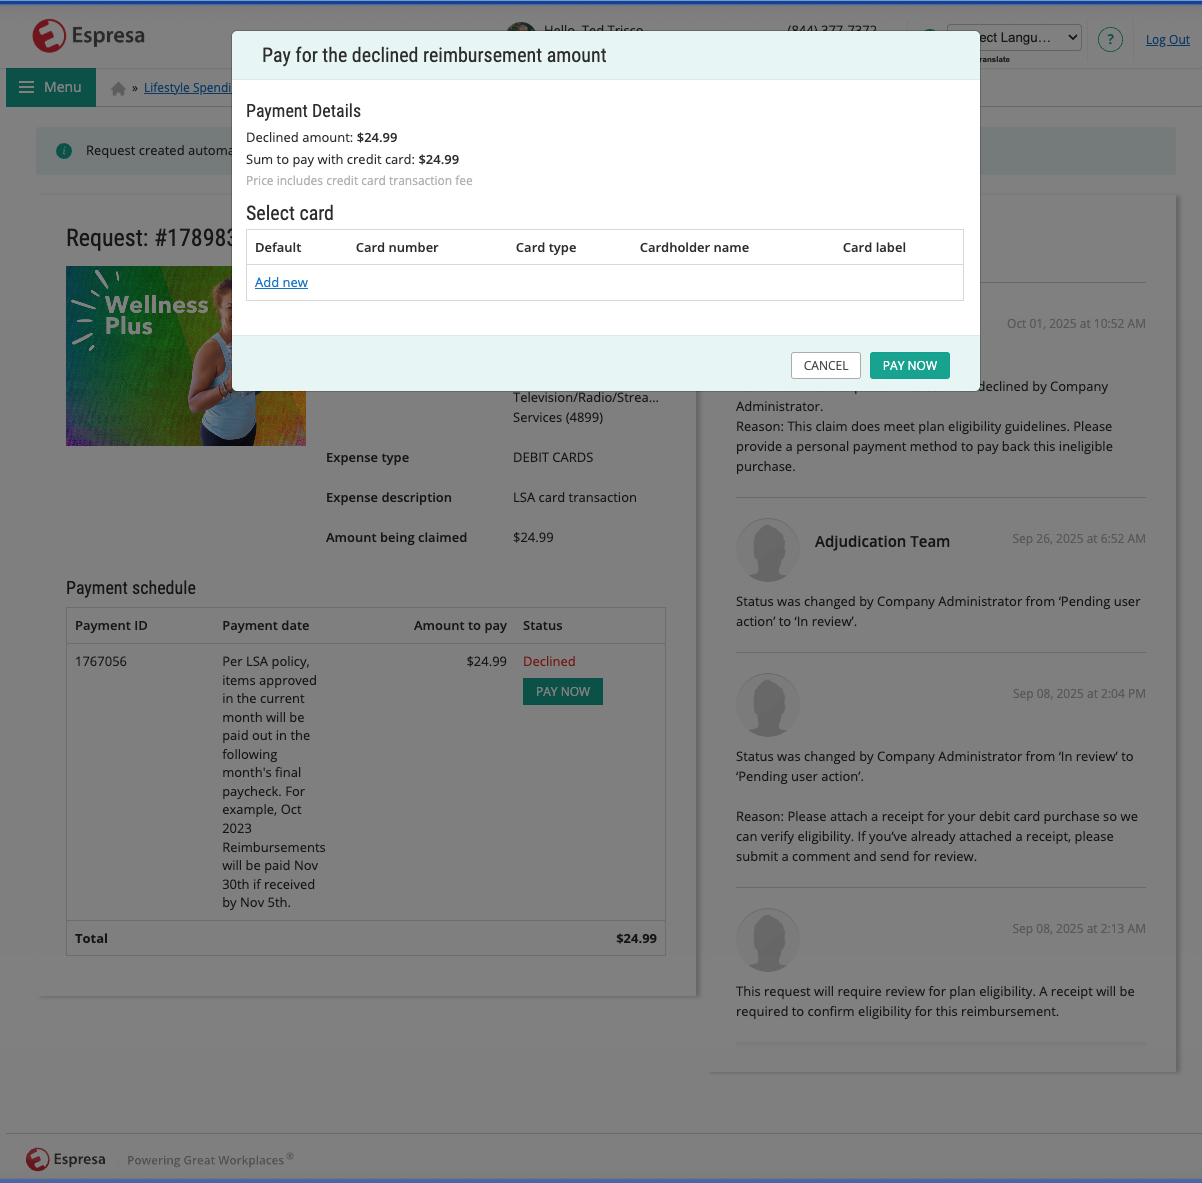Click the Sep 26, 2025 at 6:52 AM timestamp
1202x1183 pixels.
point(1079,539)
